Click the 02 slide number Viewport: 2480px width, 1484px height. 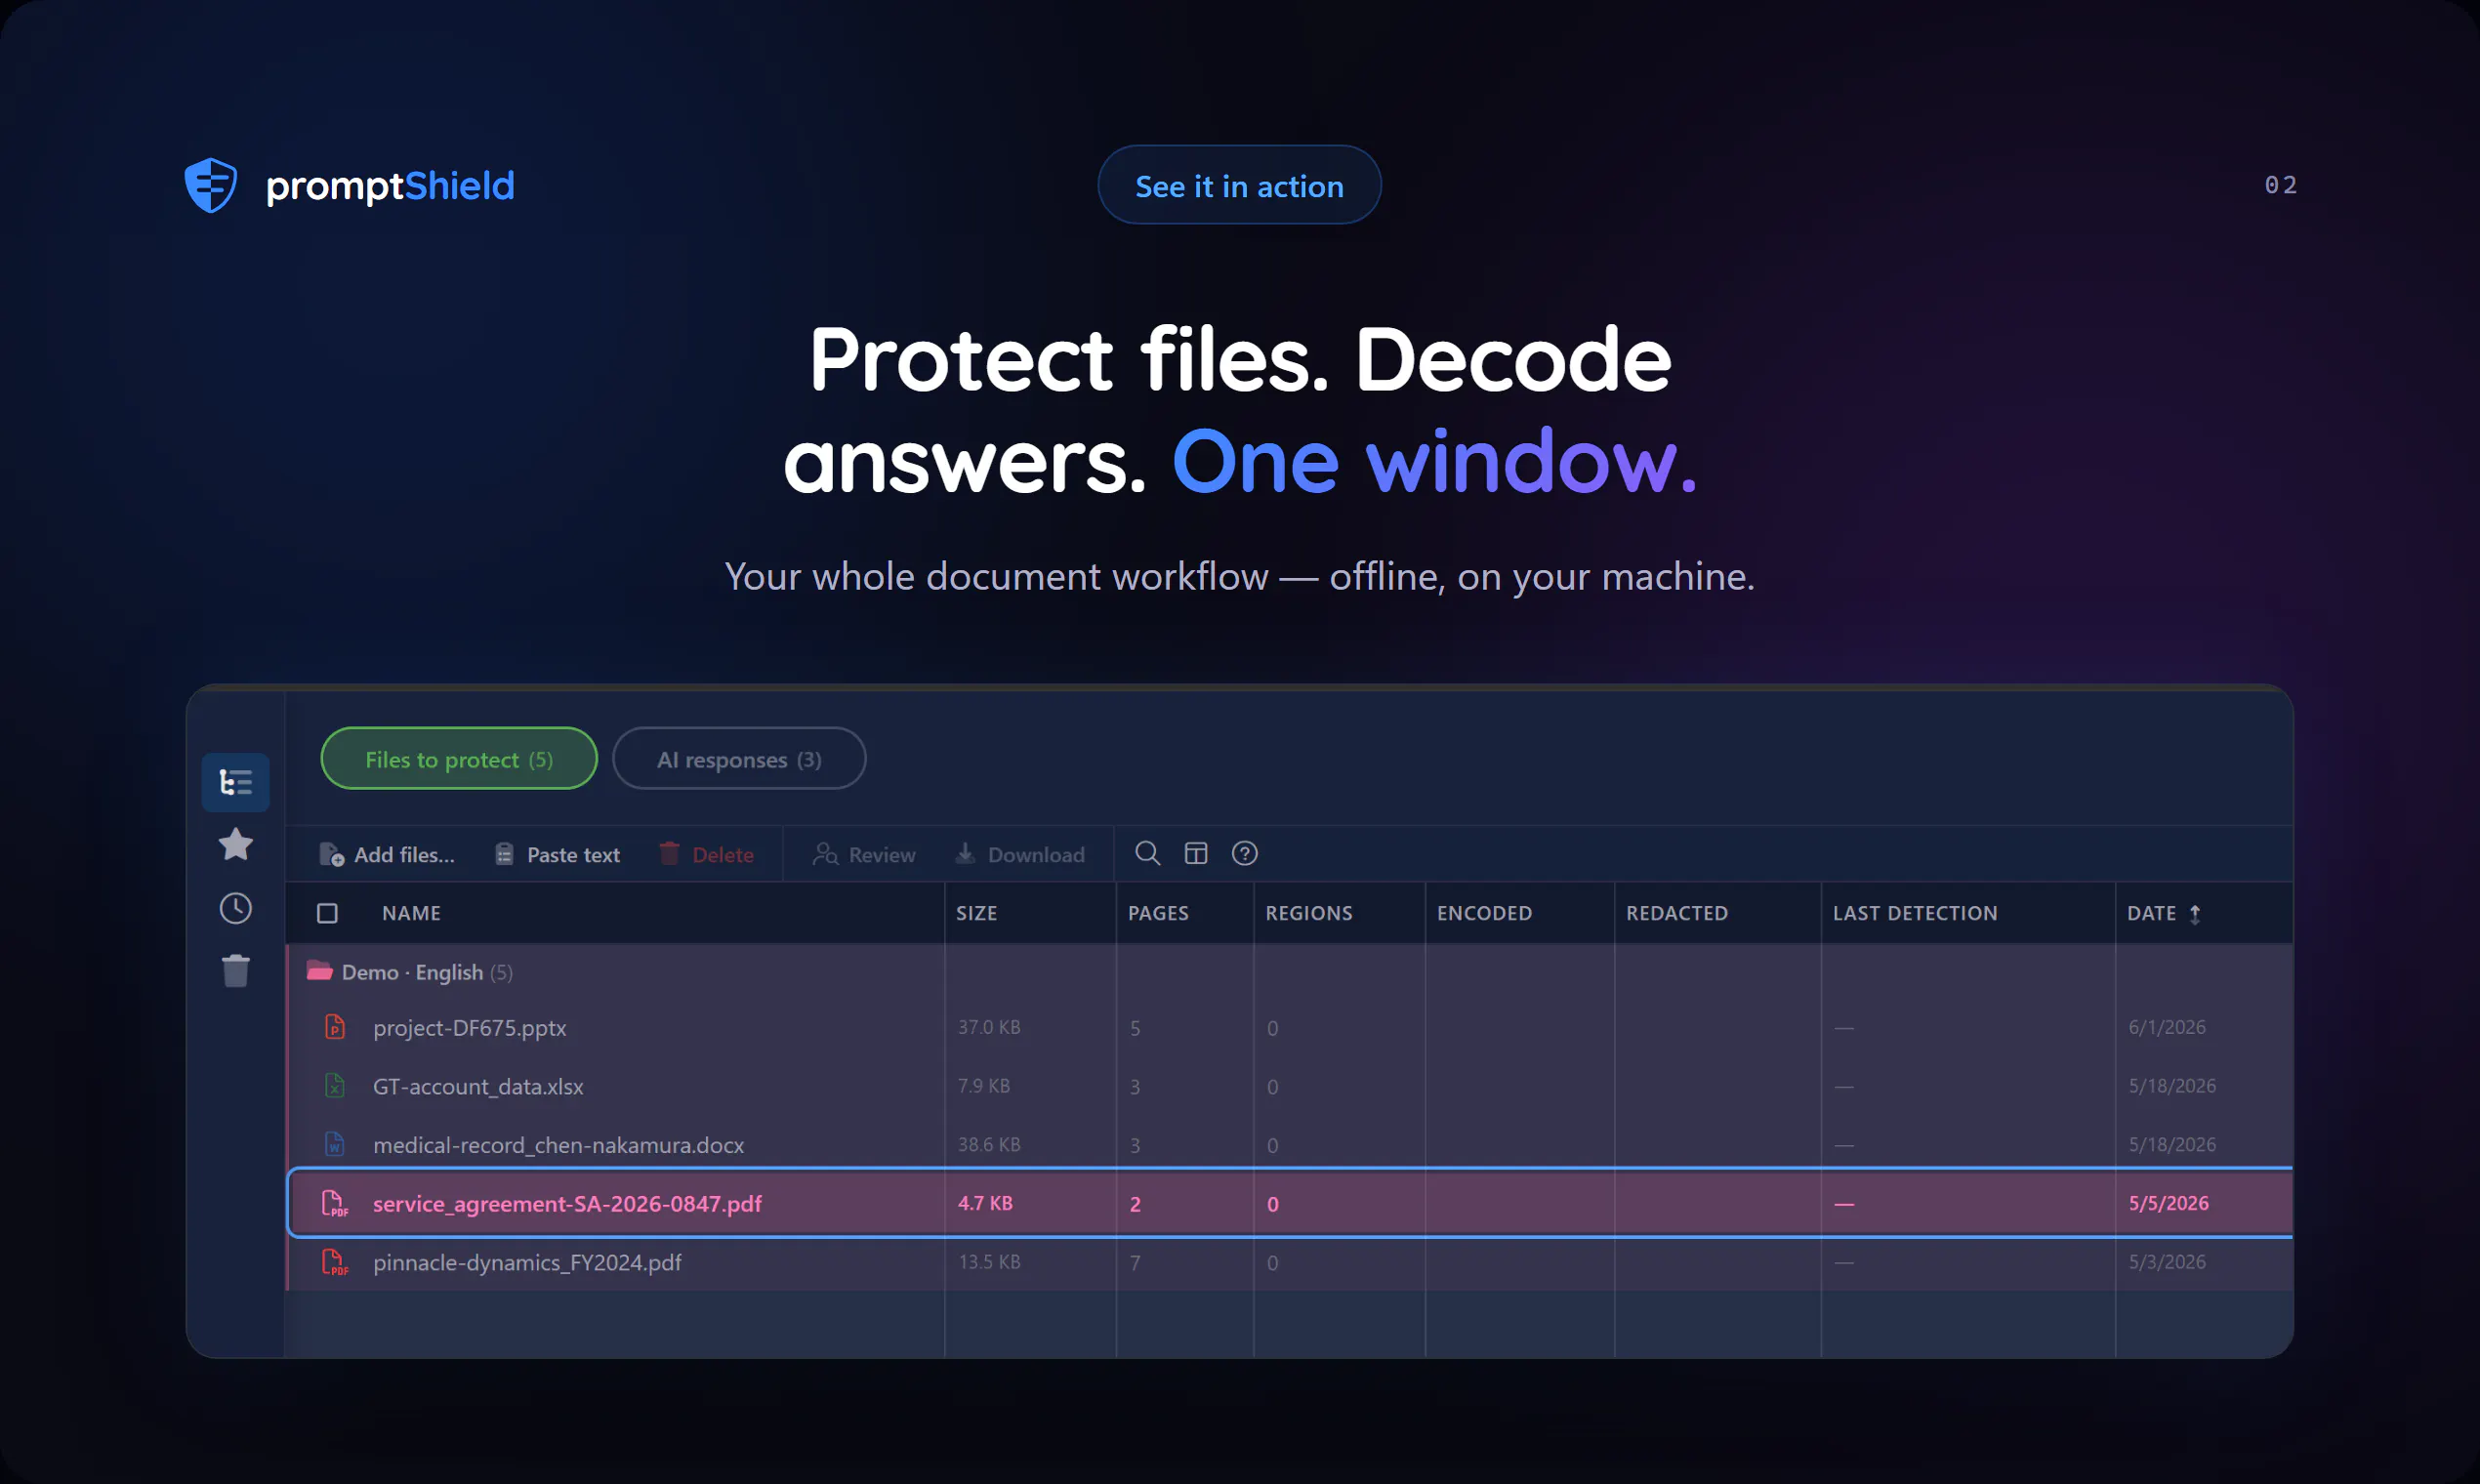[x=2281, y=184]
